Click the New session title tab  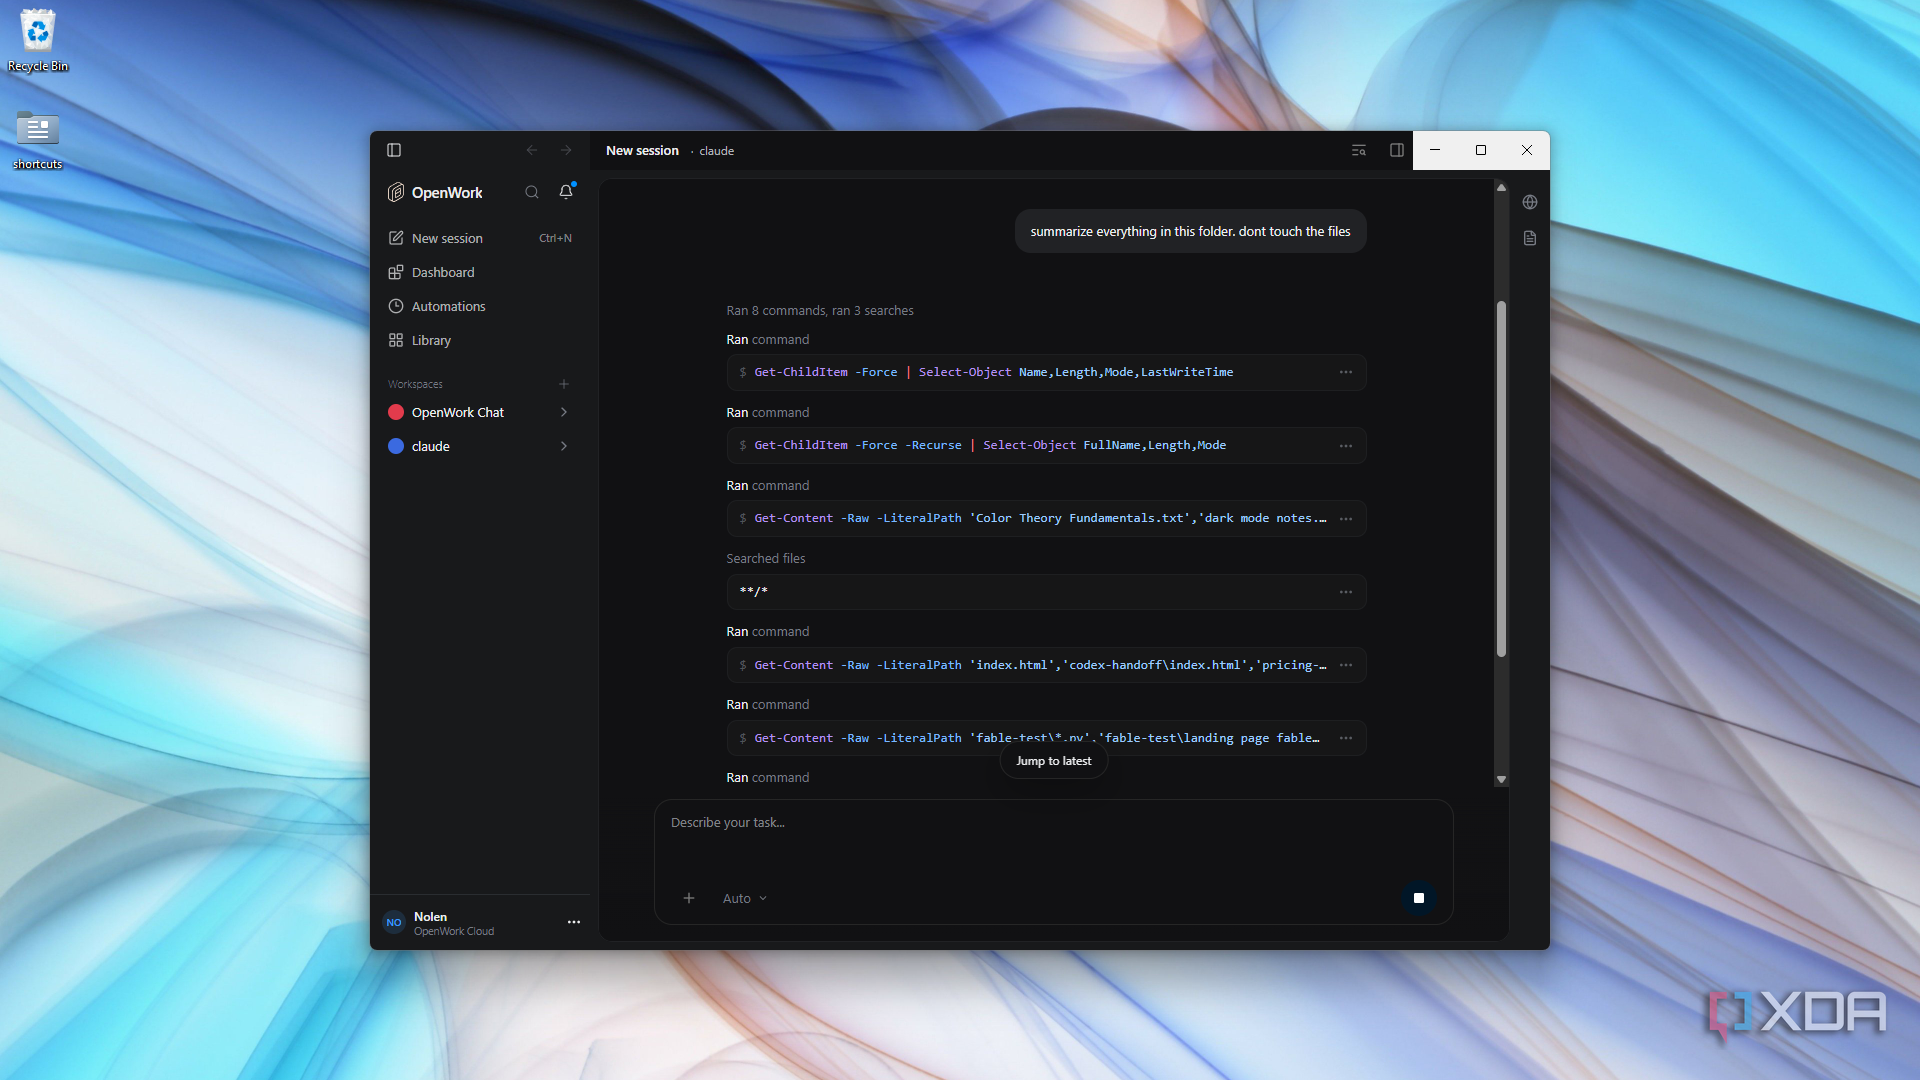coord(642,151)
